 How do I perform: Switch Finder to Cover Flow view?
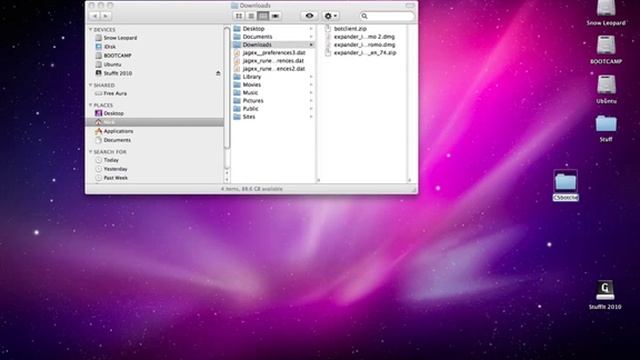click(275, 16)
